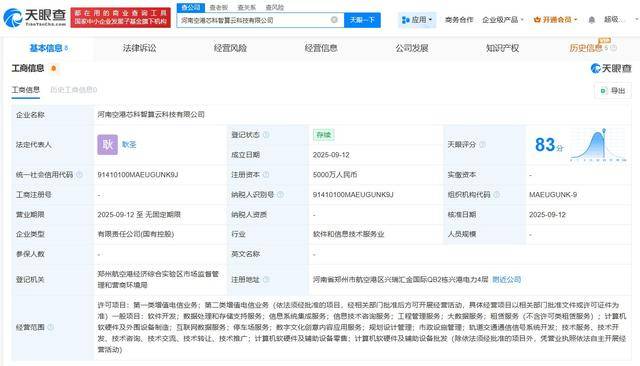Click the 导出 export button

[613, 91]
